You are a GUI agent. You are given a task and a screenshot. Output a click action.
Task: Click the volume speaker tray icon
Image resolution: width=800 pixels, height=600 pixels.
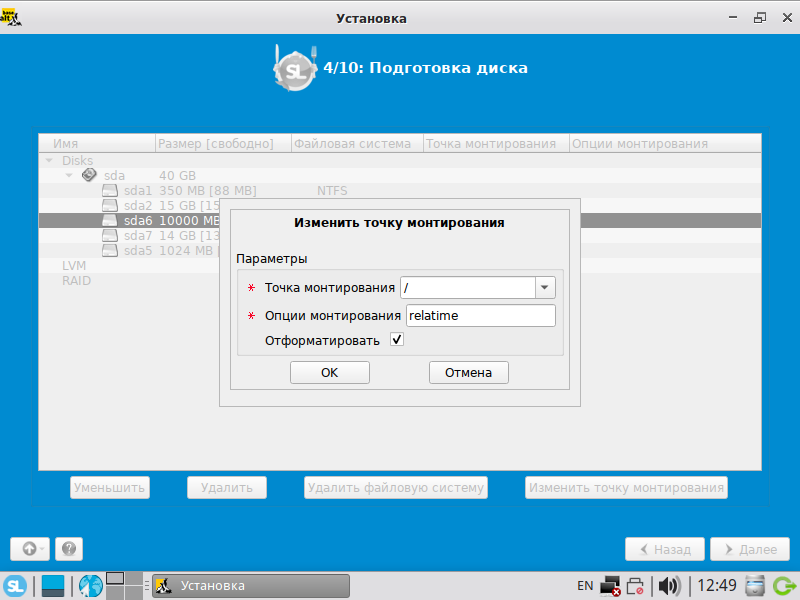pyautogui.click(x=669, y=586)
